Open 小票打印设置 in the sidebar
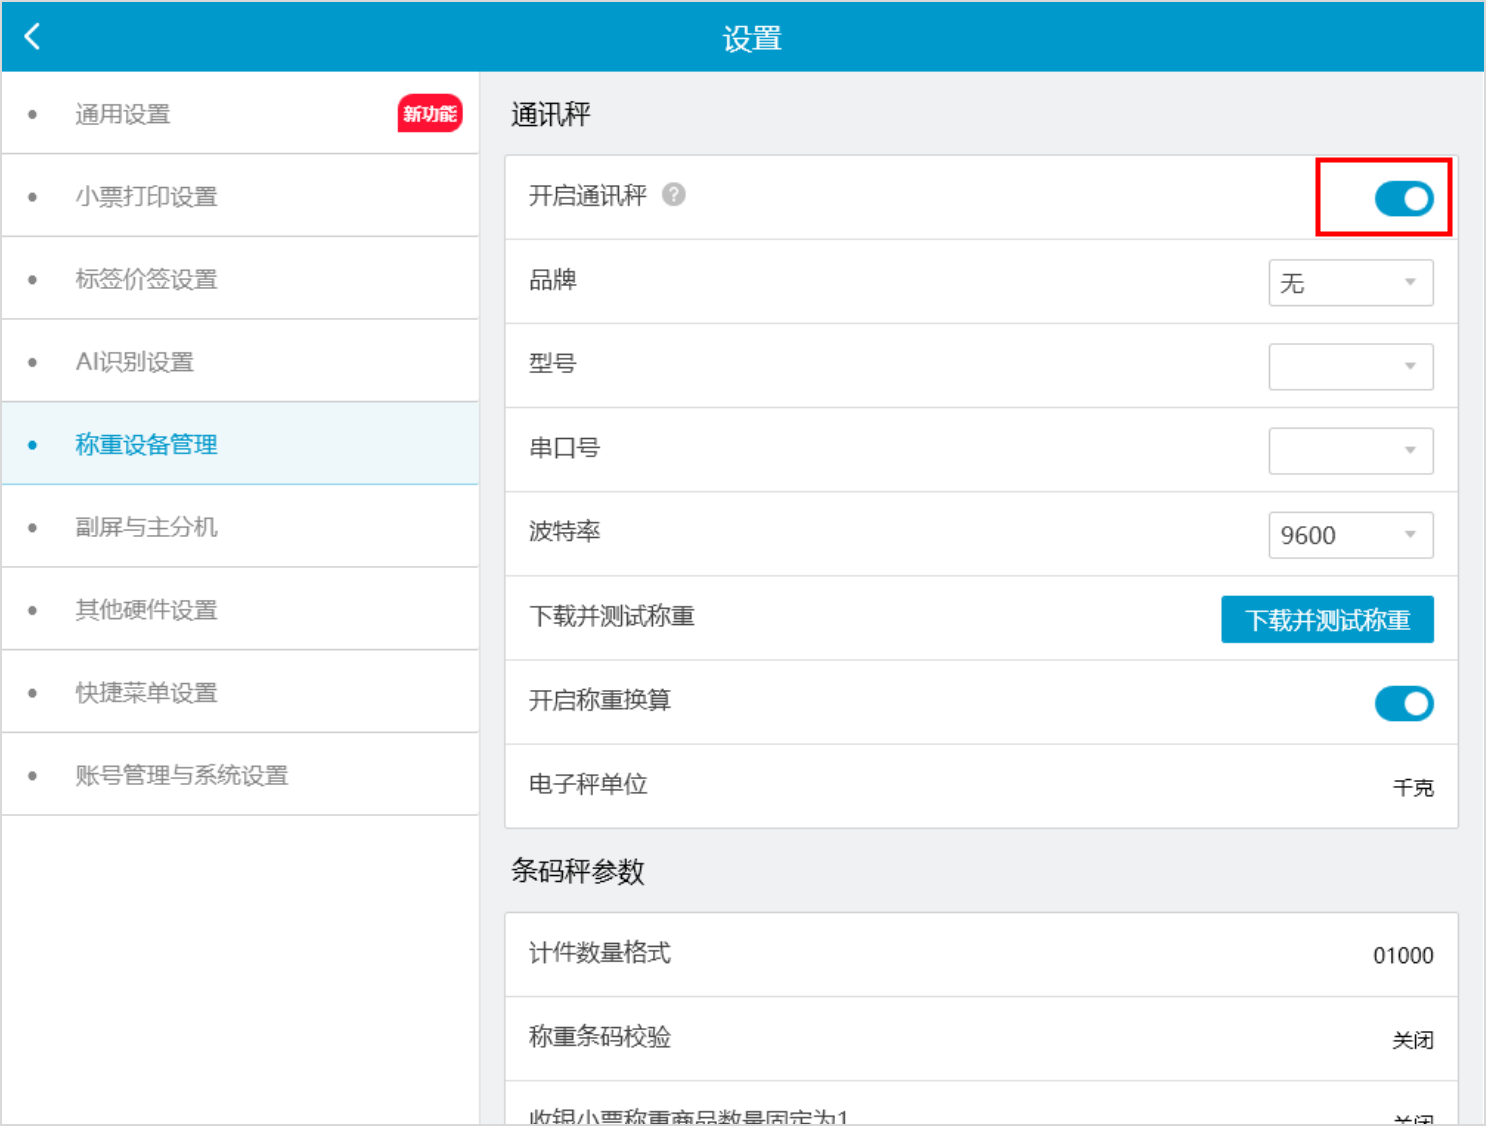The height and width of the screenshot is (1127, 1487). tap(240, 196)
